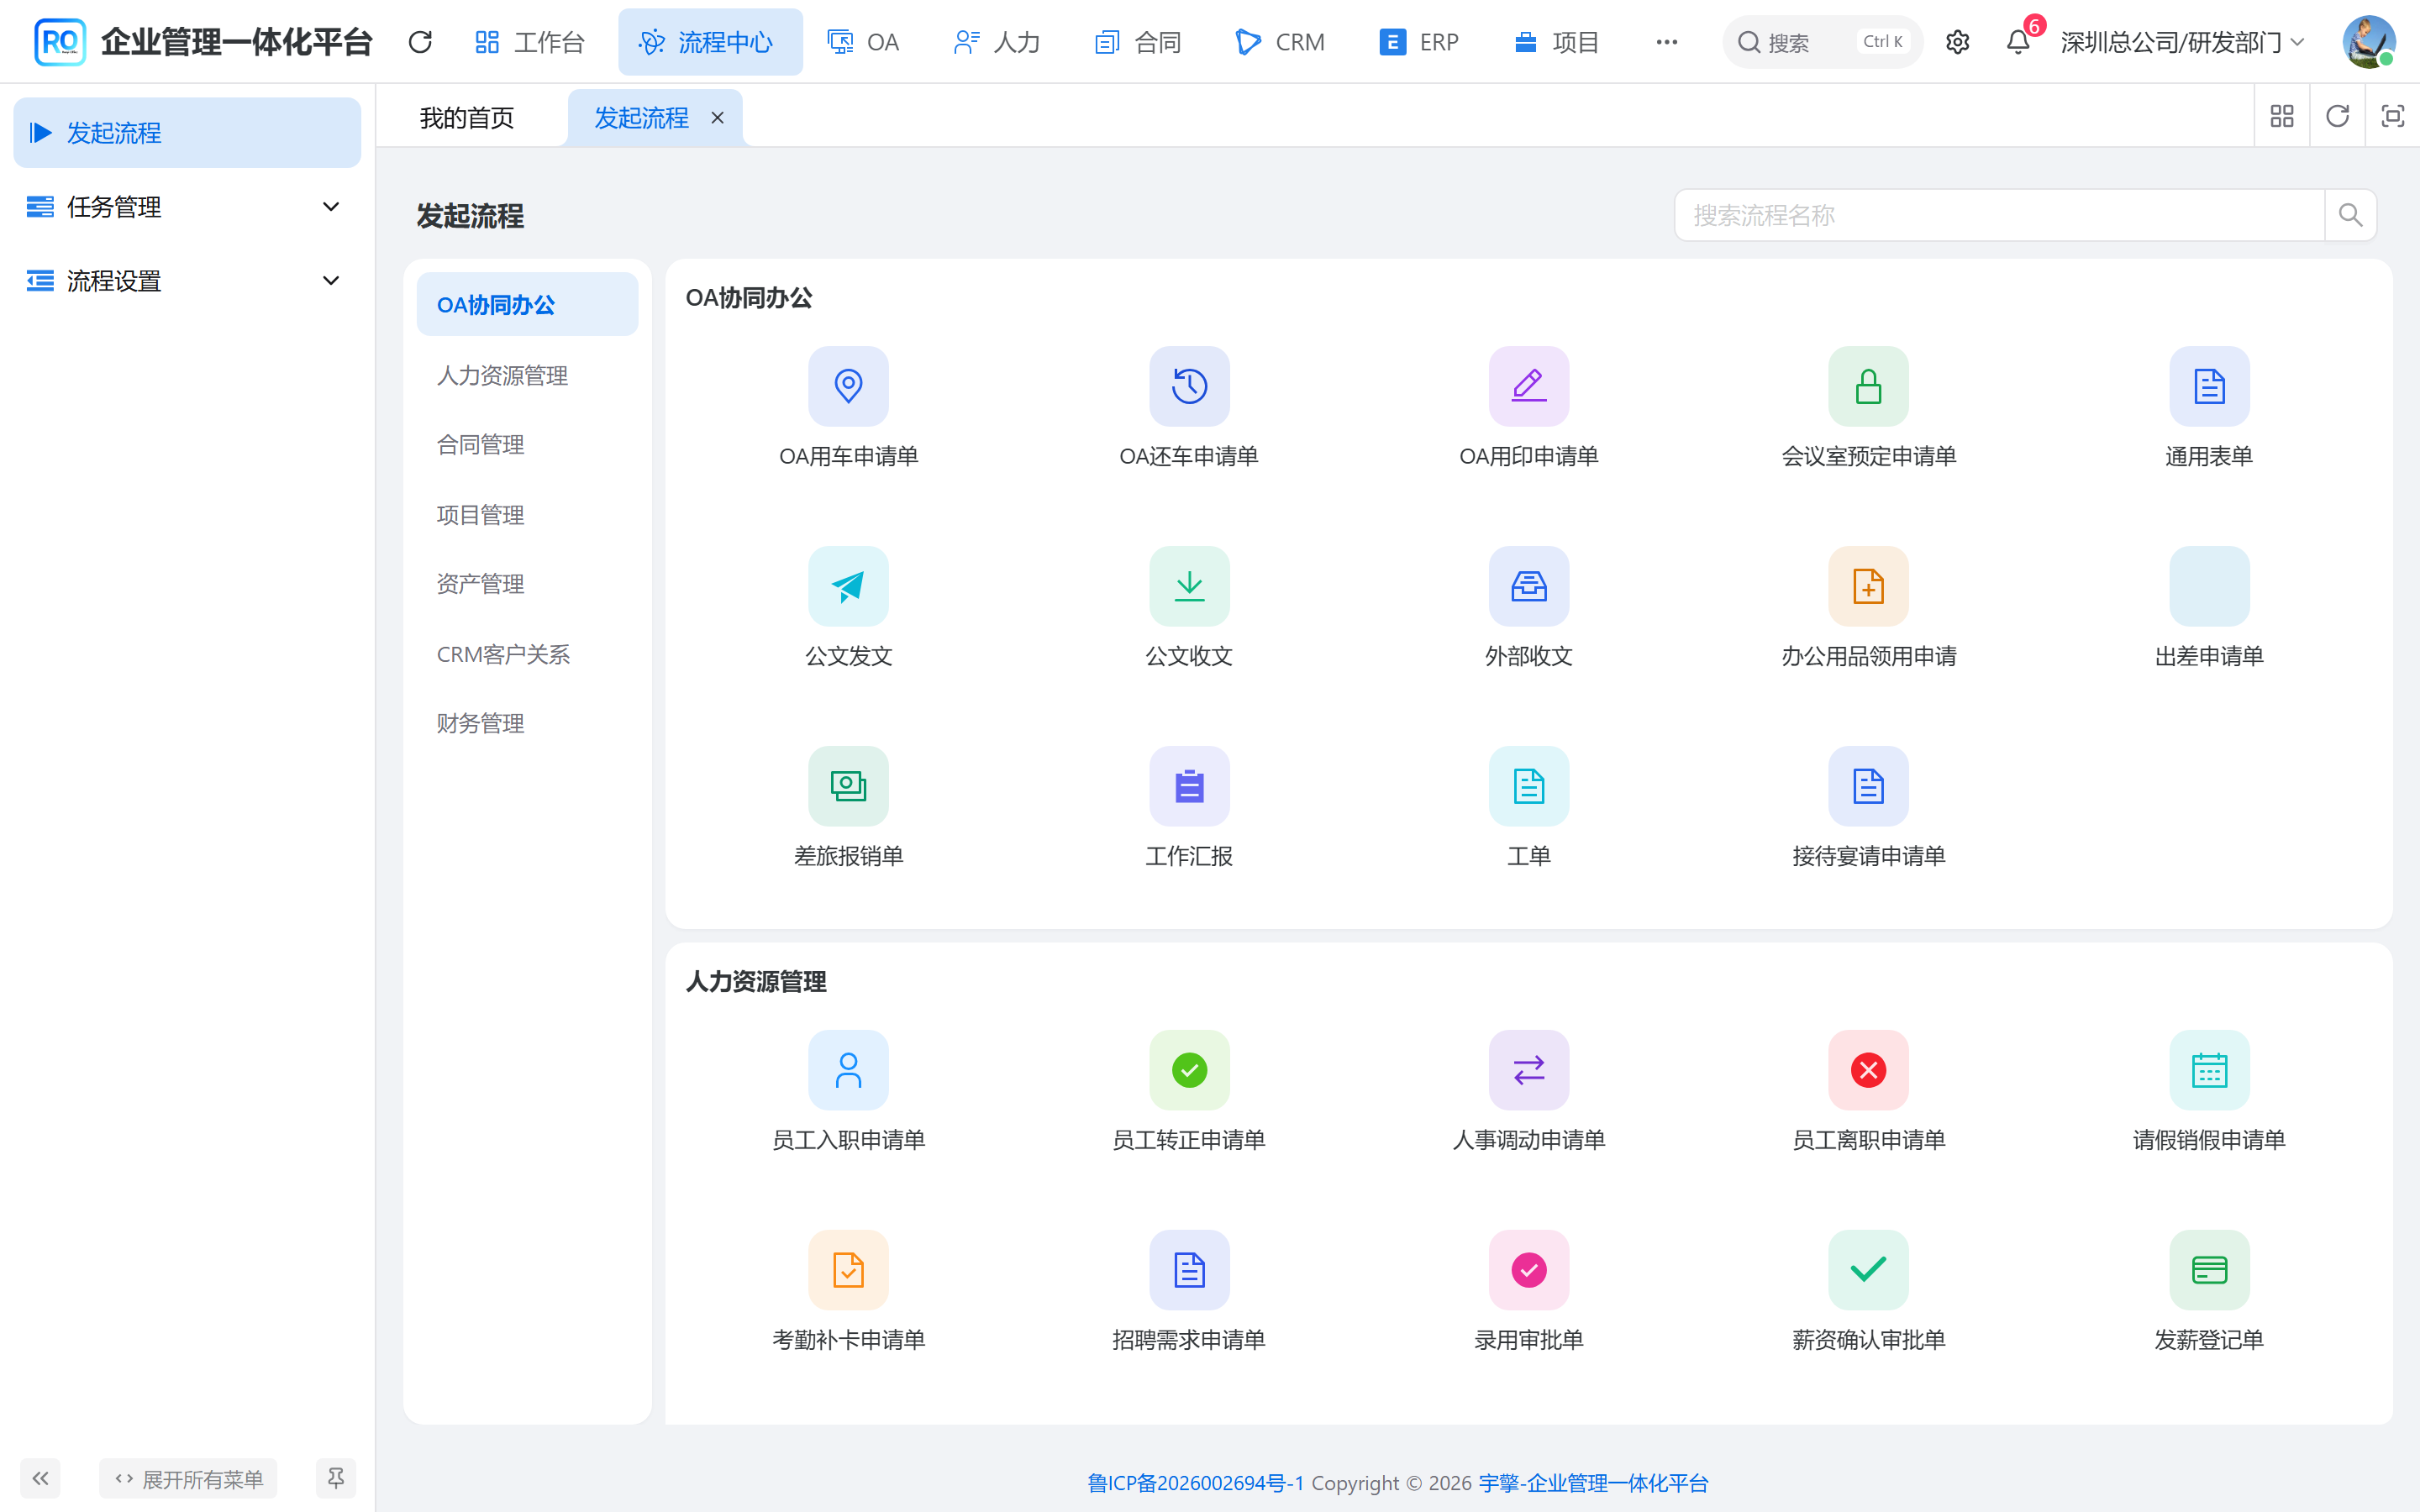Click the 公文收文 download icon

(x=1189, y=586)
